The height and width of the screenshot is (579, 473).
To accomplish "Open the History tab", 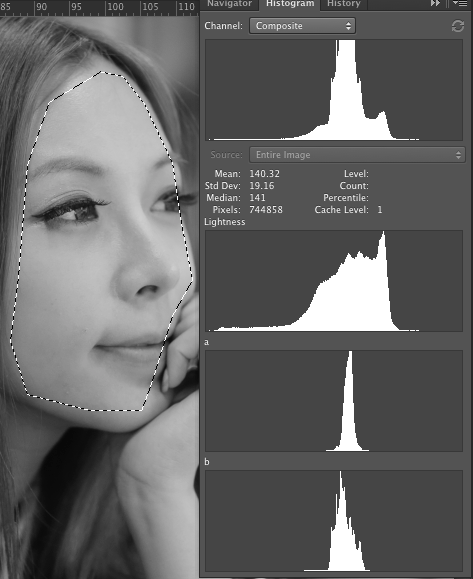I will point(343,4).
